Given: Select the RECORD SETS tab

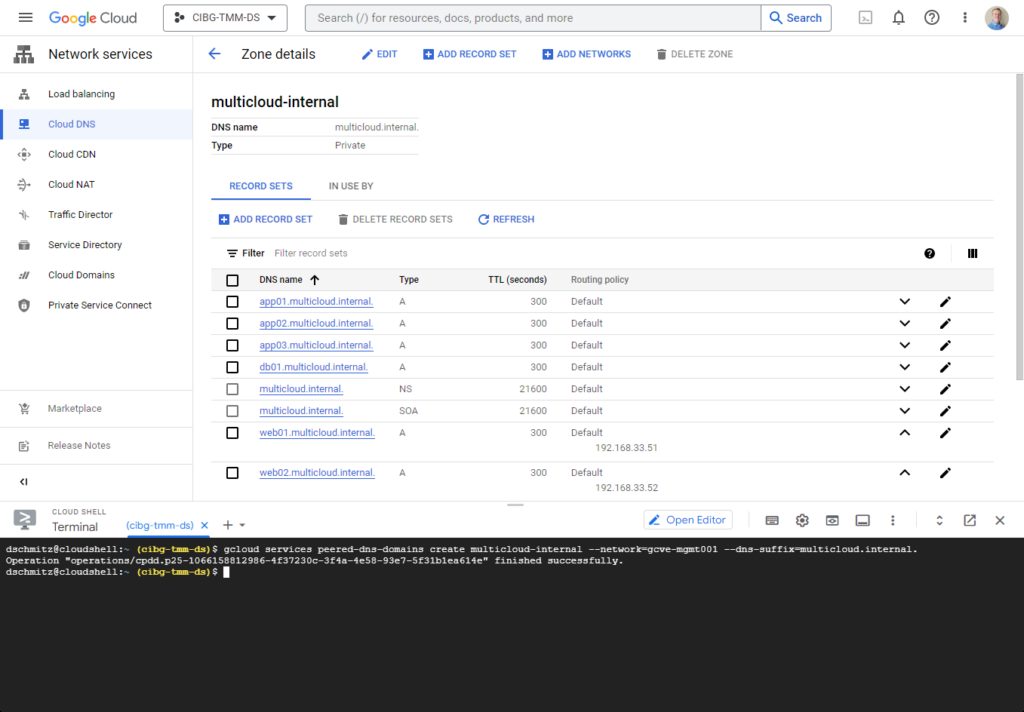Looking at the screenshot, I should click(261, 186).
